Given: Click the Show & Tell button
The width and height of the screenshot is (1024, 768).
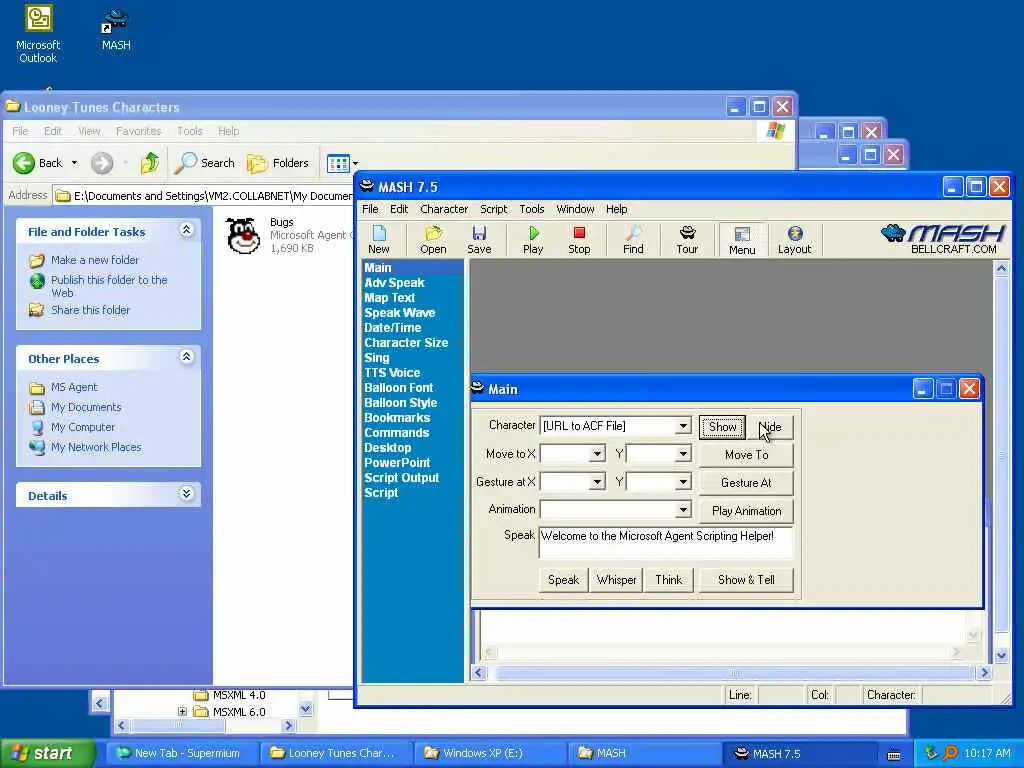Looking at the screenshot, I should point(746,580).
